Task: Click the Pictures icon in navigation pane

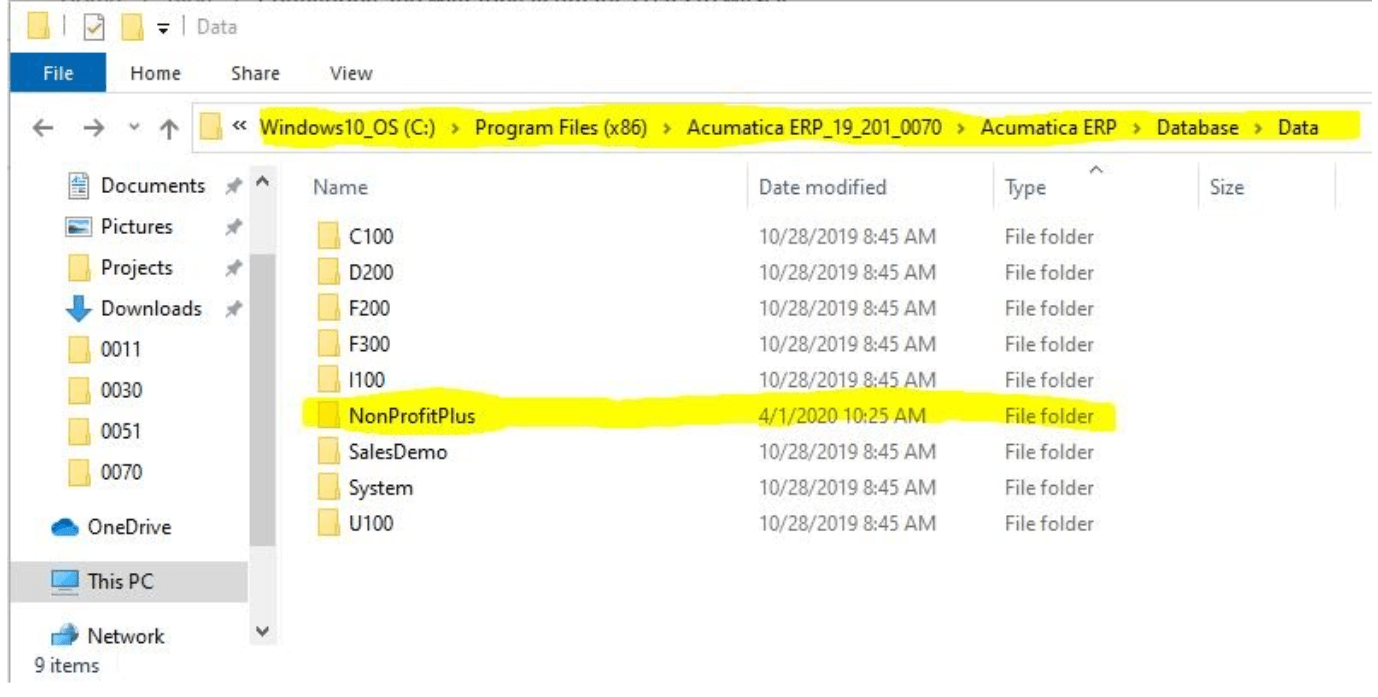Action: pos(78,227)
